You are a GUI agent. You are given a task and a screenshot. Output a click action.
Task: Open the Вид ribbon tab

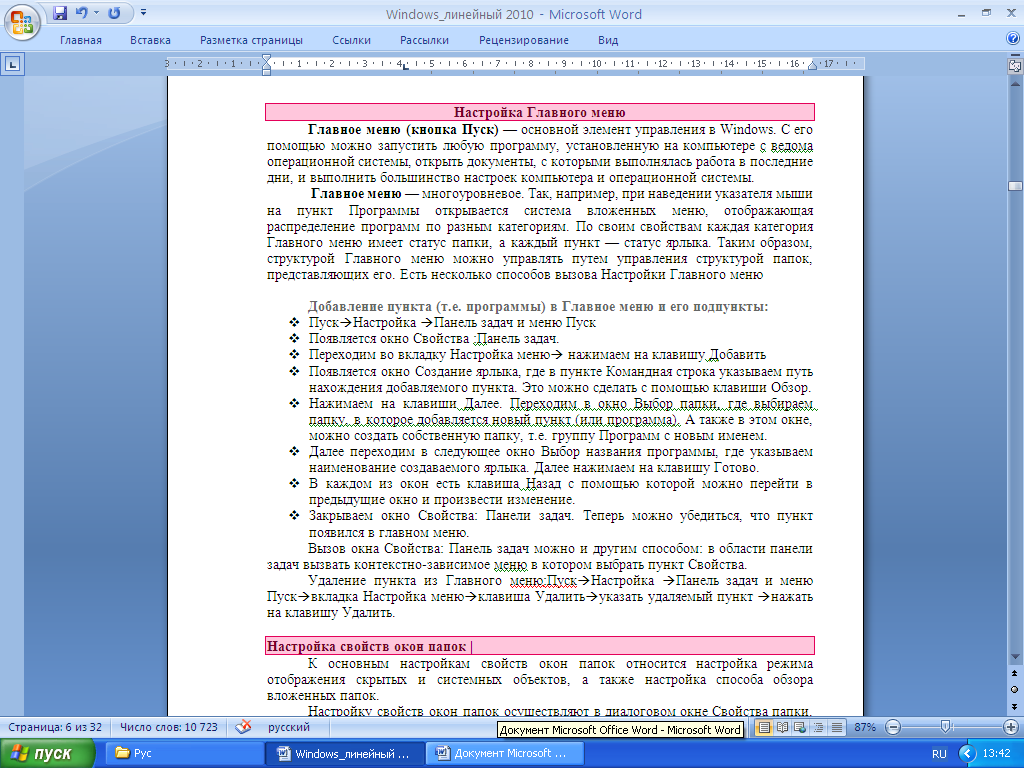(x=608, y=40)
